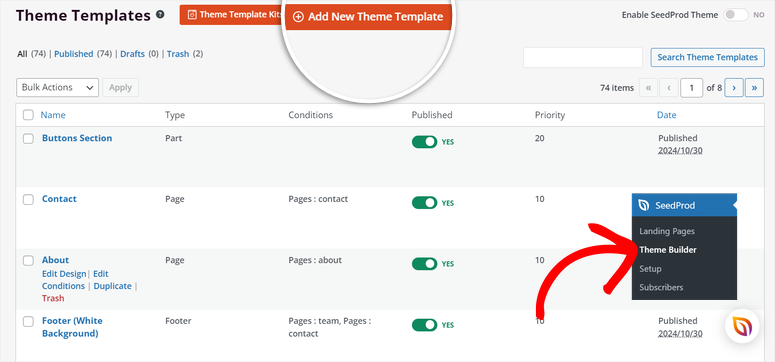The width and height of the screenshot is (775, 362).
Task: Move About template to Trash
Action: pyautogui.click(x=53, y=298)
